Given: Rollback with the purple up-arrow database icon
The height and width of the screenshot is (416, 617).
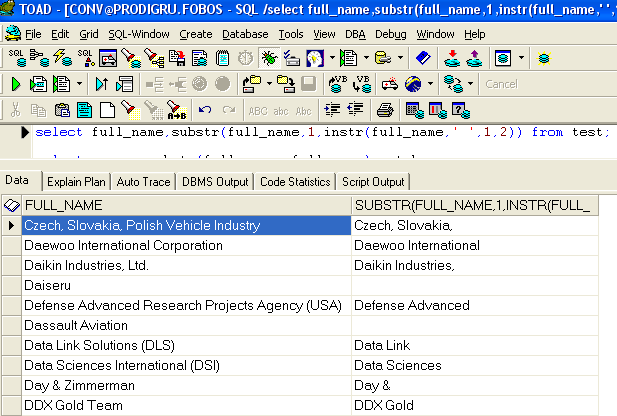Looking at the screenshot, I should [474, 58].
